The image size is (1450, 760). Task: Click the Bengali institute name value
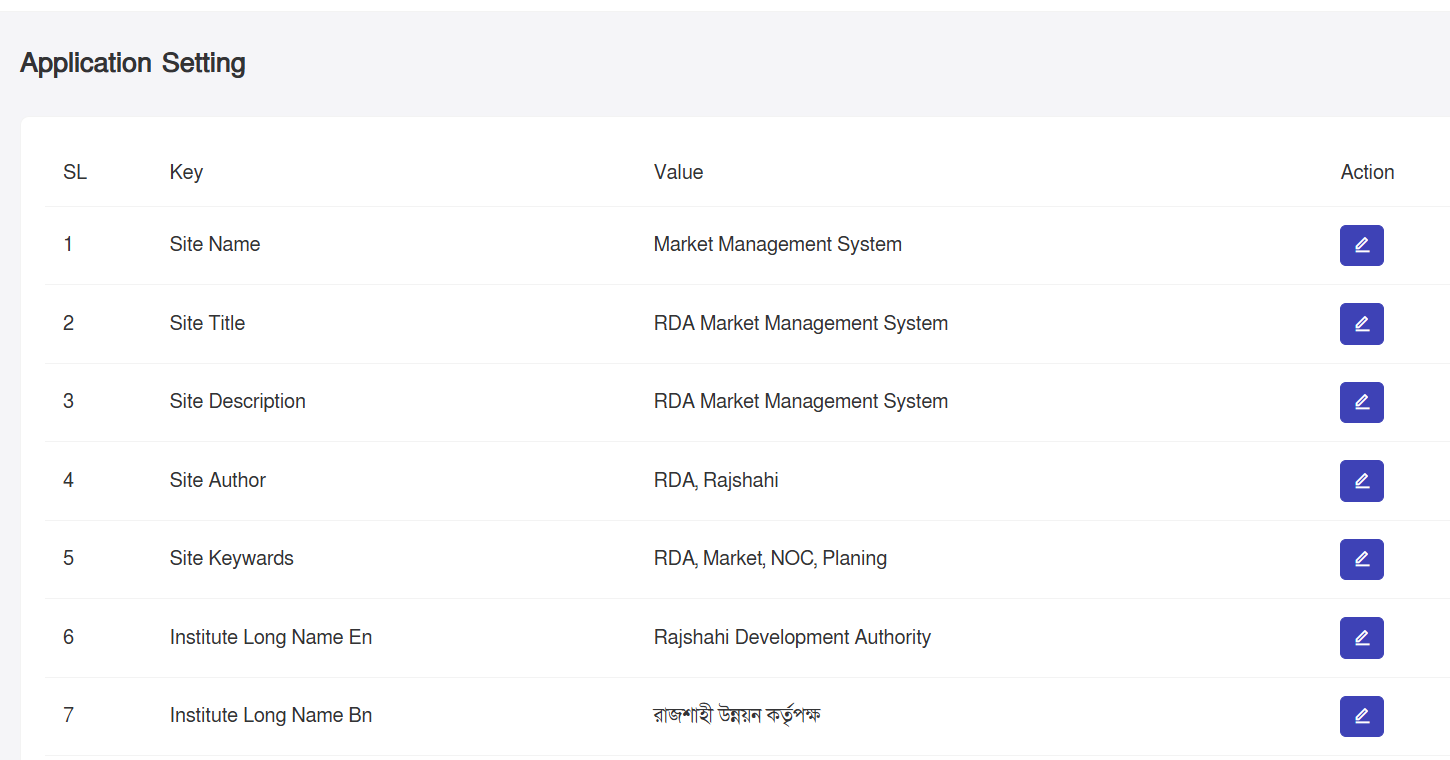pyautogui.click(x=737, y=715)
